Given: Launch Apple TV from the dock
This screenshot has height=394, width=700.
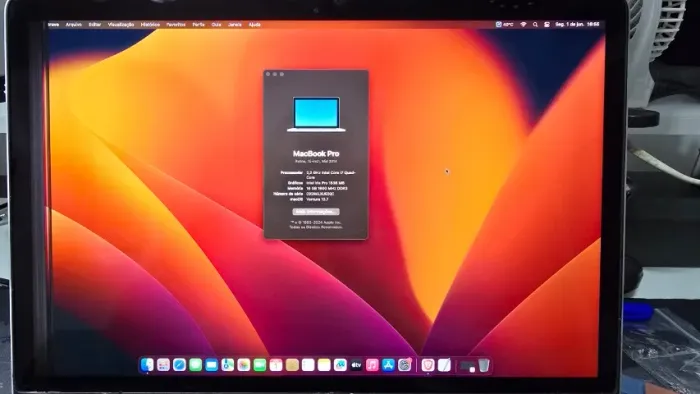Looking at the screenshot, I should tap(356, 365).
